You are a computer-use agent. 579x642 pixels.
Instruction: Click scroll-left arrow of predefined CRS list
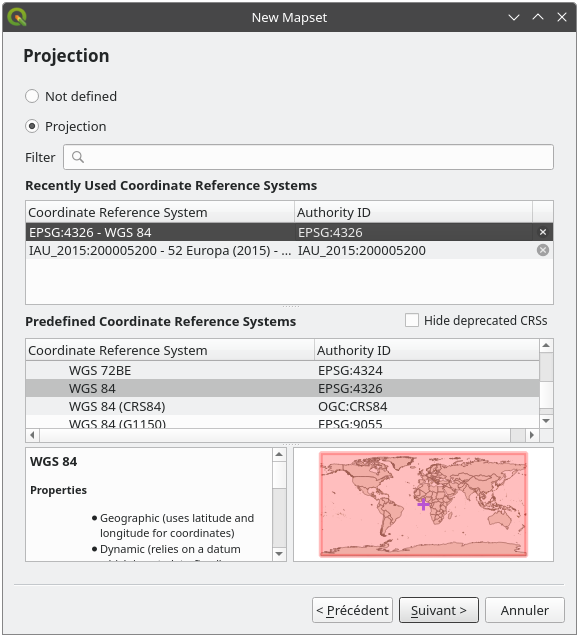click(33, 435)
